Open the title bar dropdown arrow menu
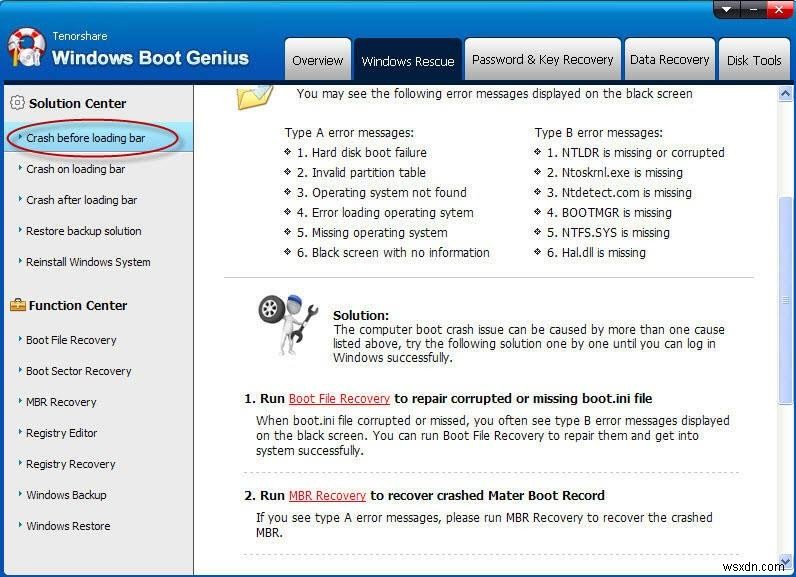The width and height of the screenshot is (796, 577). coord(727,10)
